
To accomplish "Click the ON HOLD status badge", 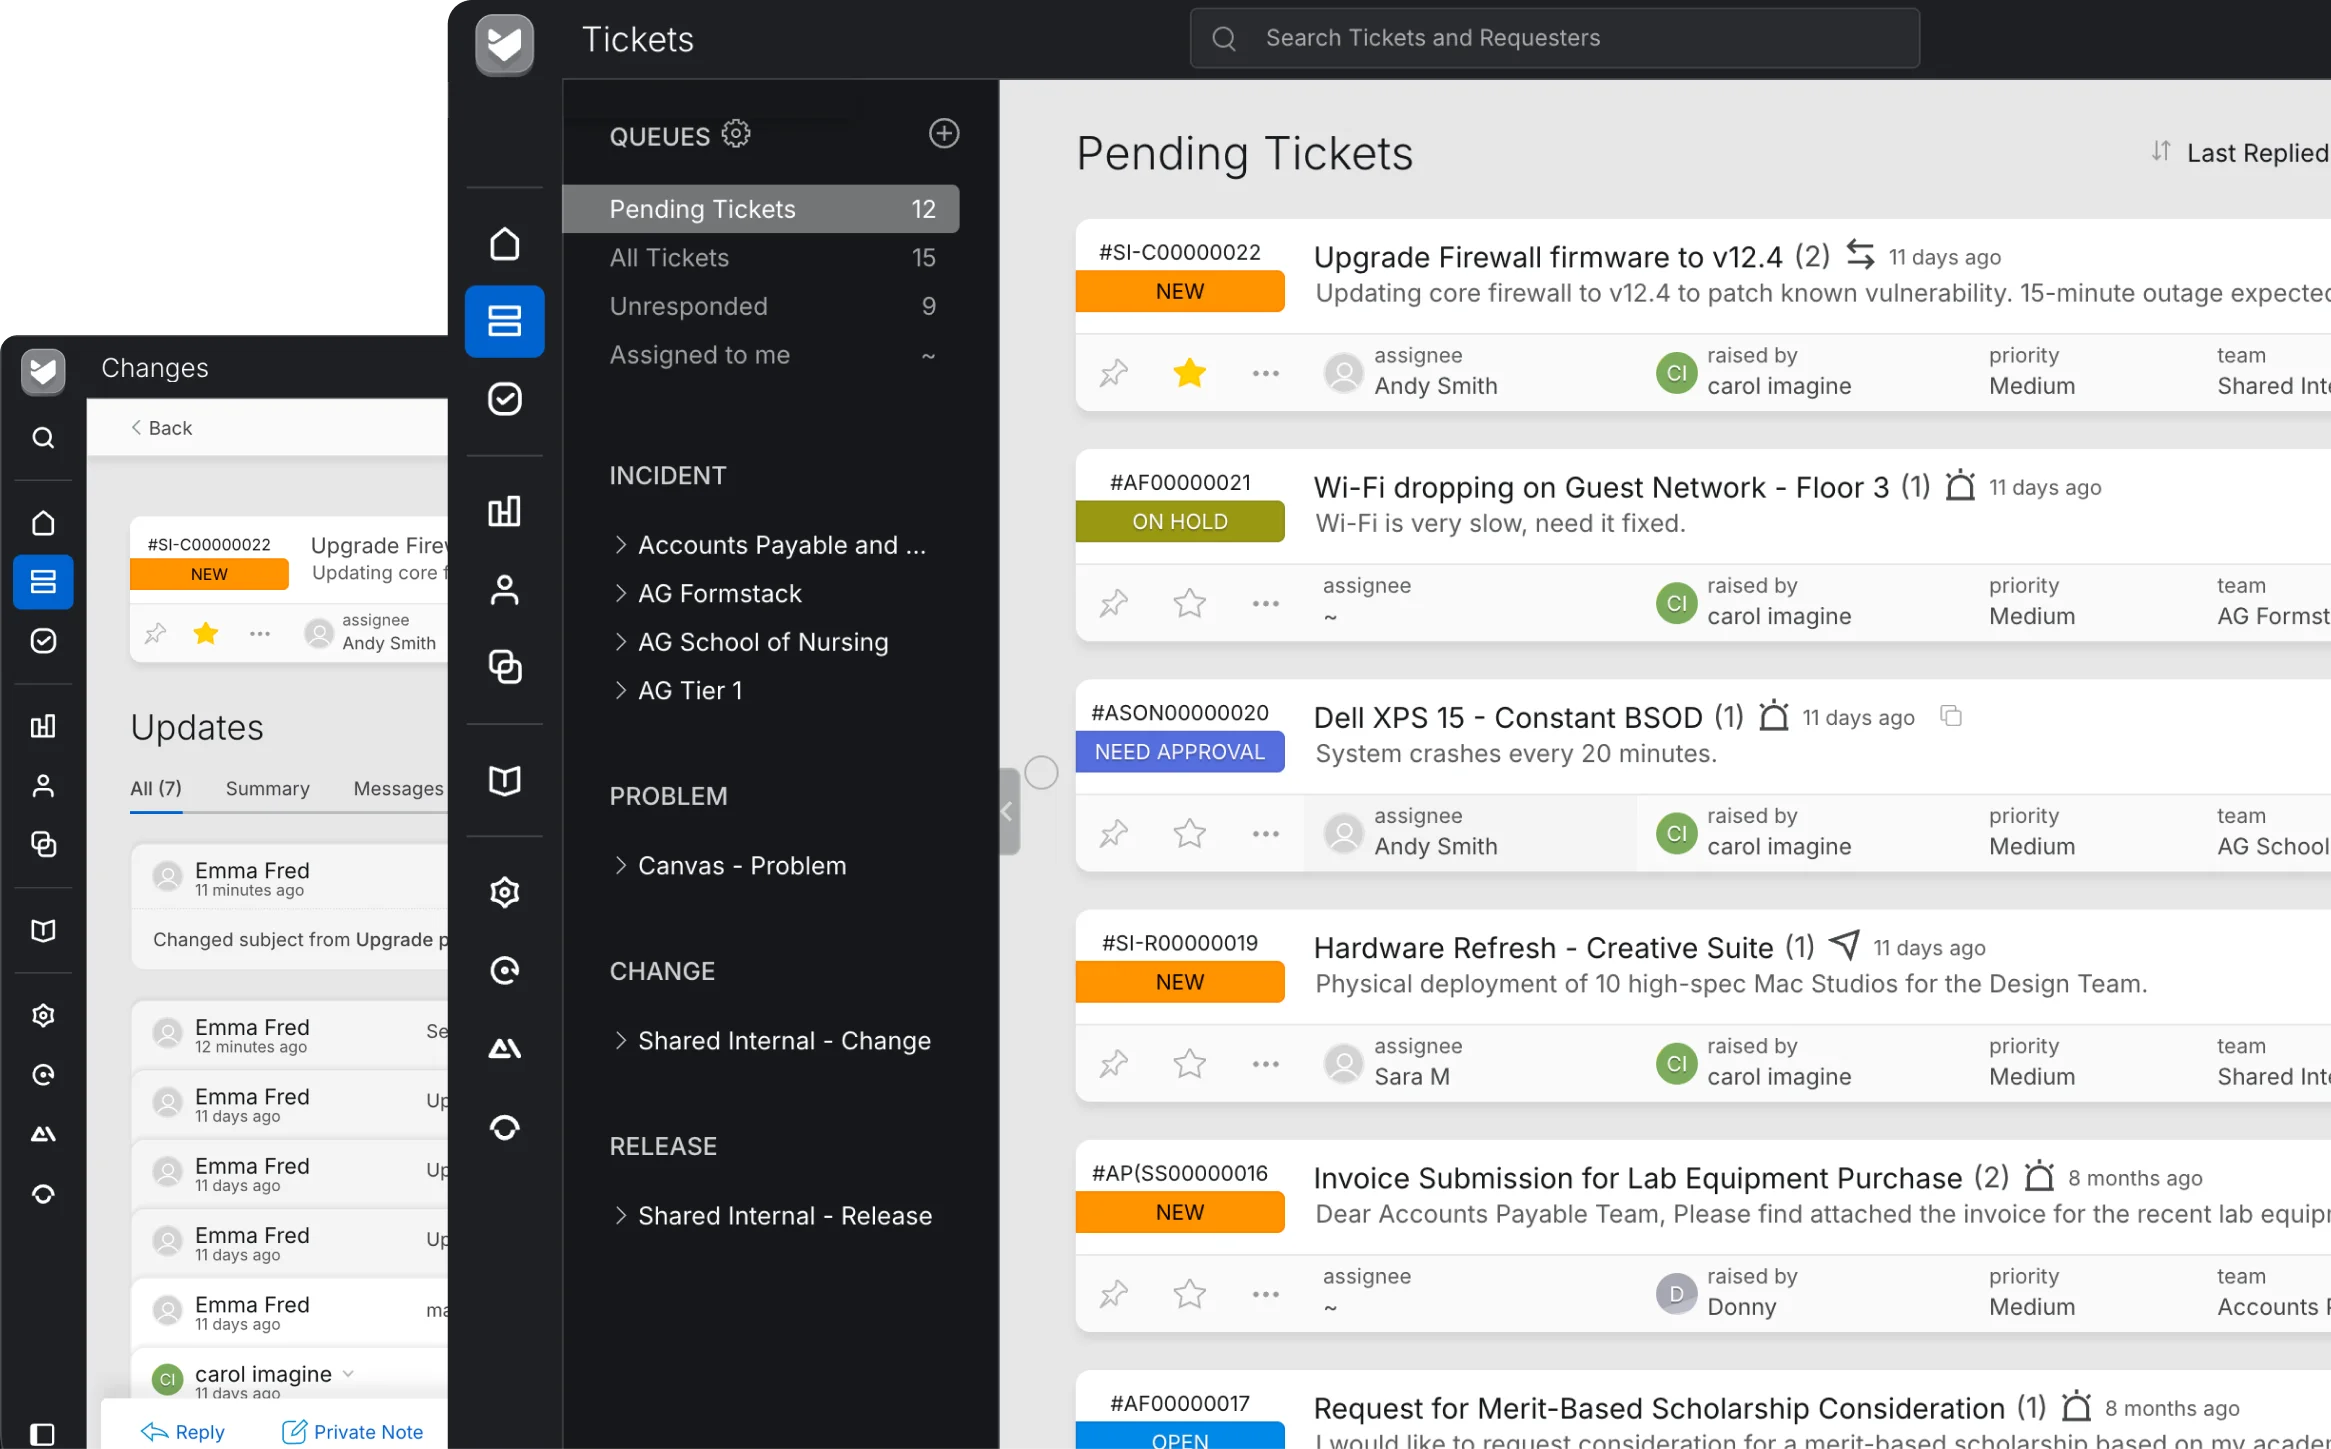I will 1180,522.
